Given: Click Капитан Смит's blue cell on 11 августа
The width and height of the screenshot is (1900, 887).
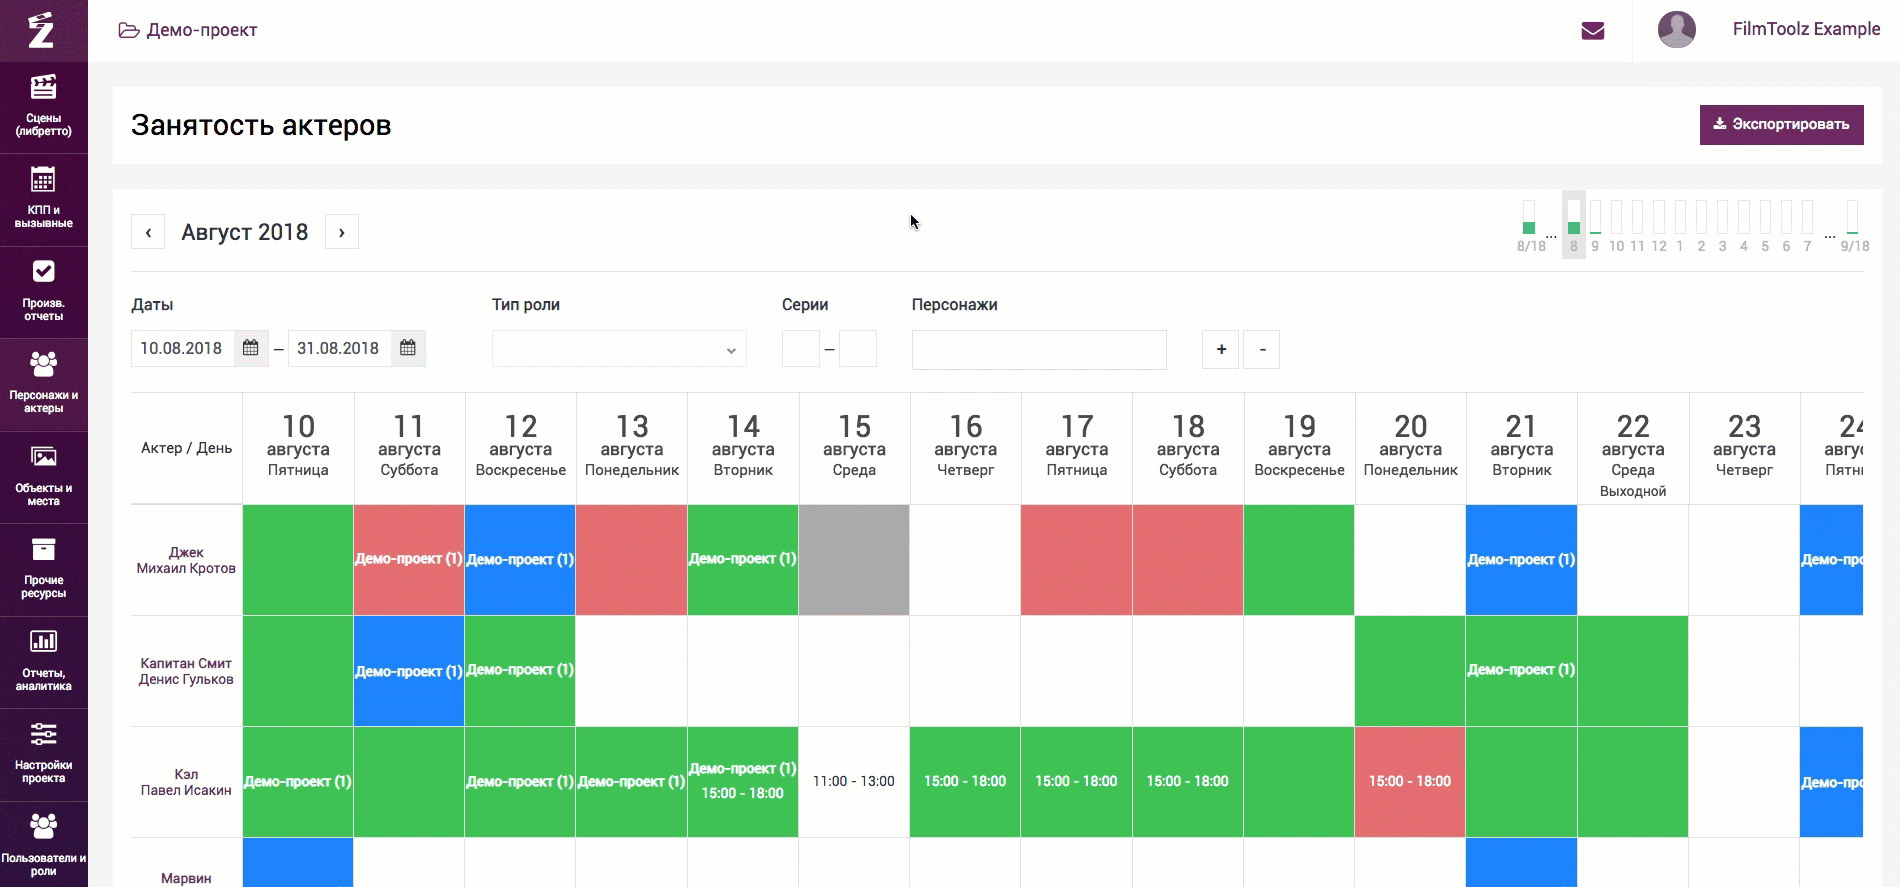Looking at the screenshot, I should [x=409, y=671].
